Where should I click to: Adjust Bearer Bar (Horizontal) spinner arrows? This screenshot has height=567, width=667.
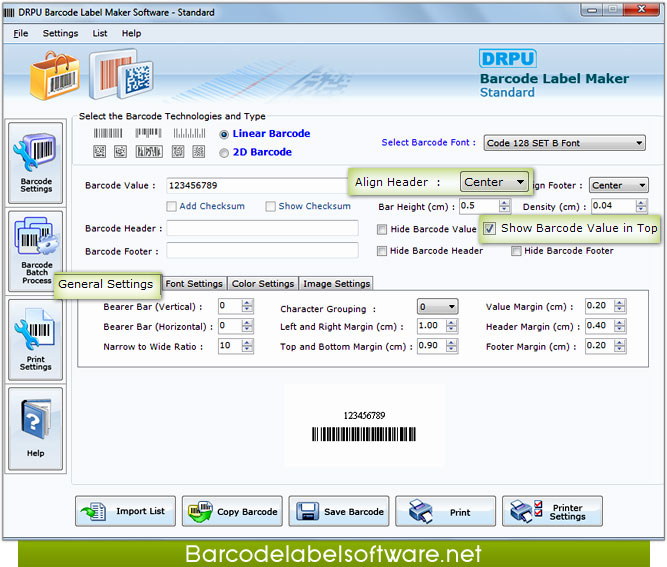[247, 326]
